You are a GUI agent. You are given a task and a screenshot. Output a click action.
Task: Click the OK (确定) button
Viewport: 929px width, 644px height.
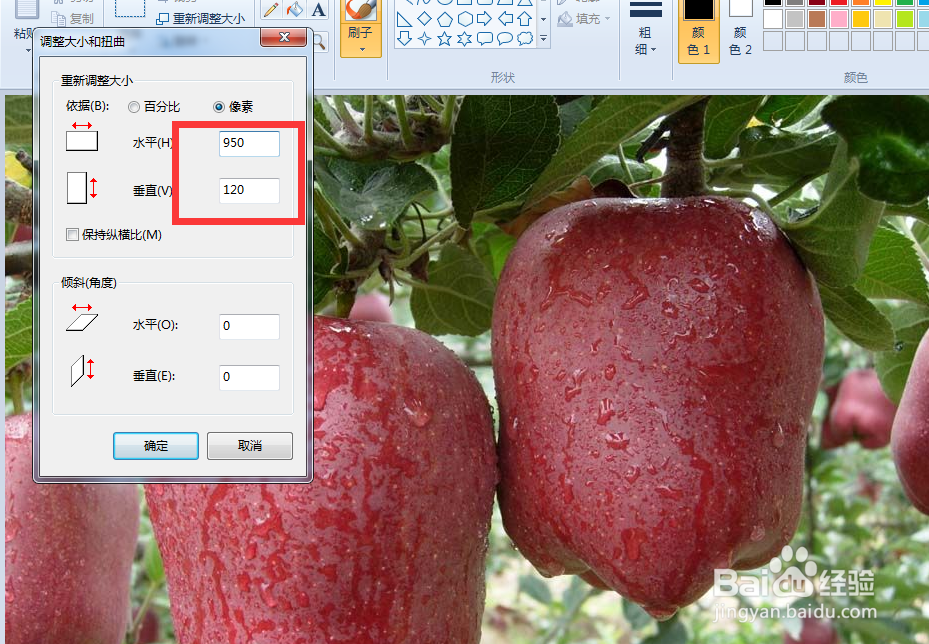(156, 446)
